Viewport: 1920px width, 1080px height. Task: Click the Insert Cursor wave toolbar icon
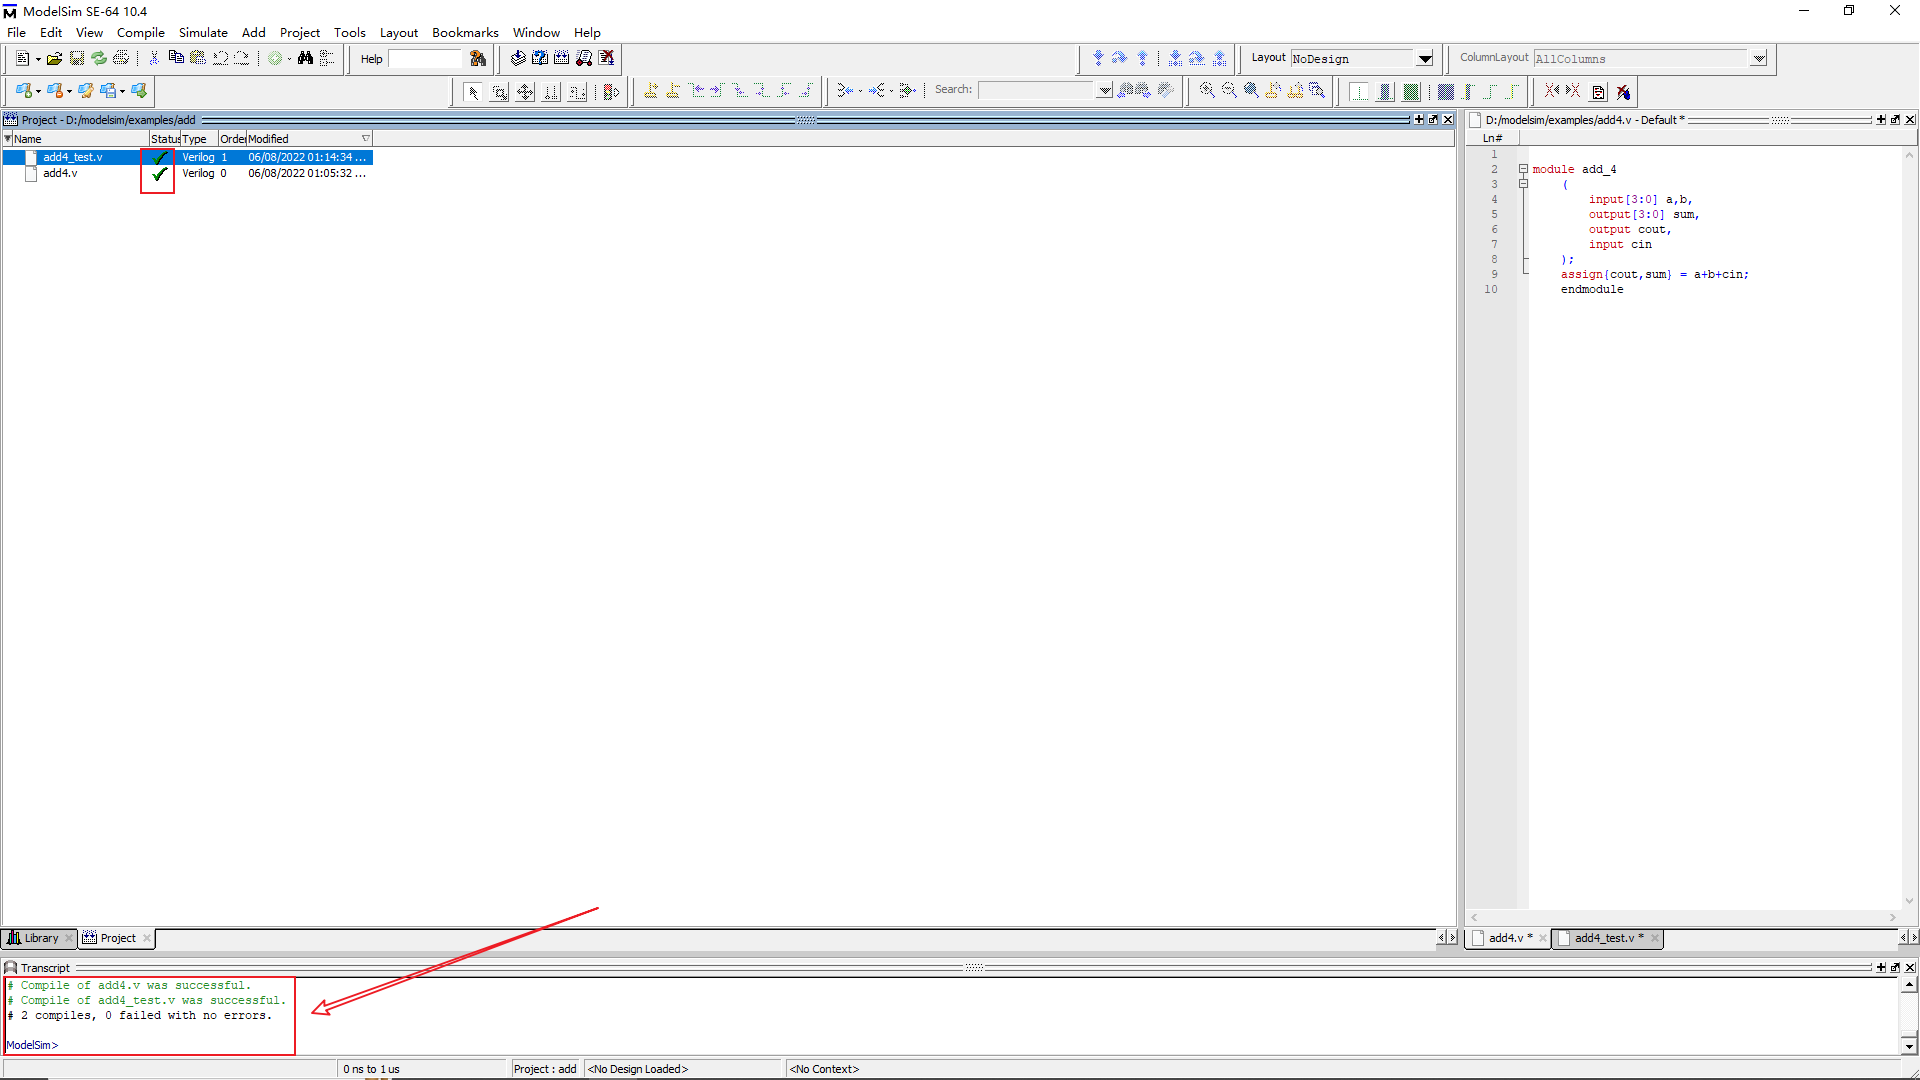[651, 91]
